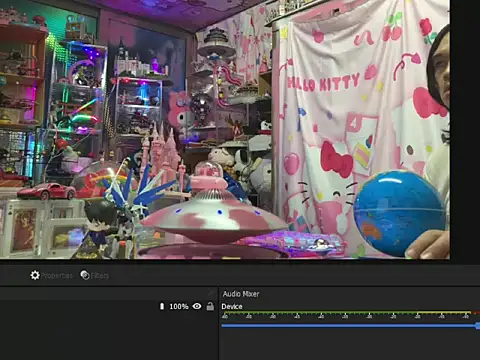Screen dimensions: 480x360
Task: Click the small white icon before 100%
Action: 162,306
